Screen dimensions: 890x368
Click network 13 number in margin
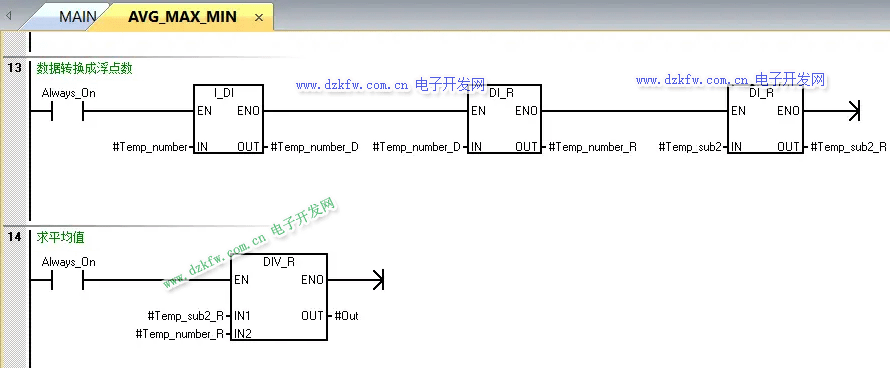(14, 68)
